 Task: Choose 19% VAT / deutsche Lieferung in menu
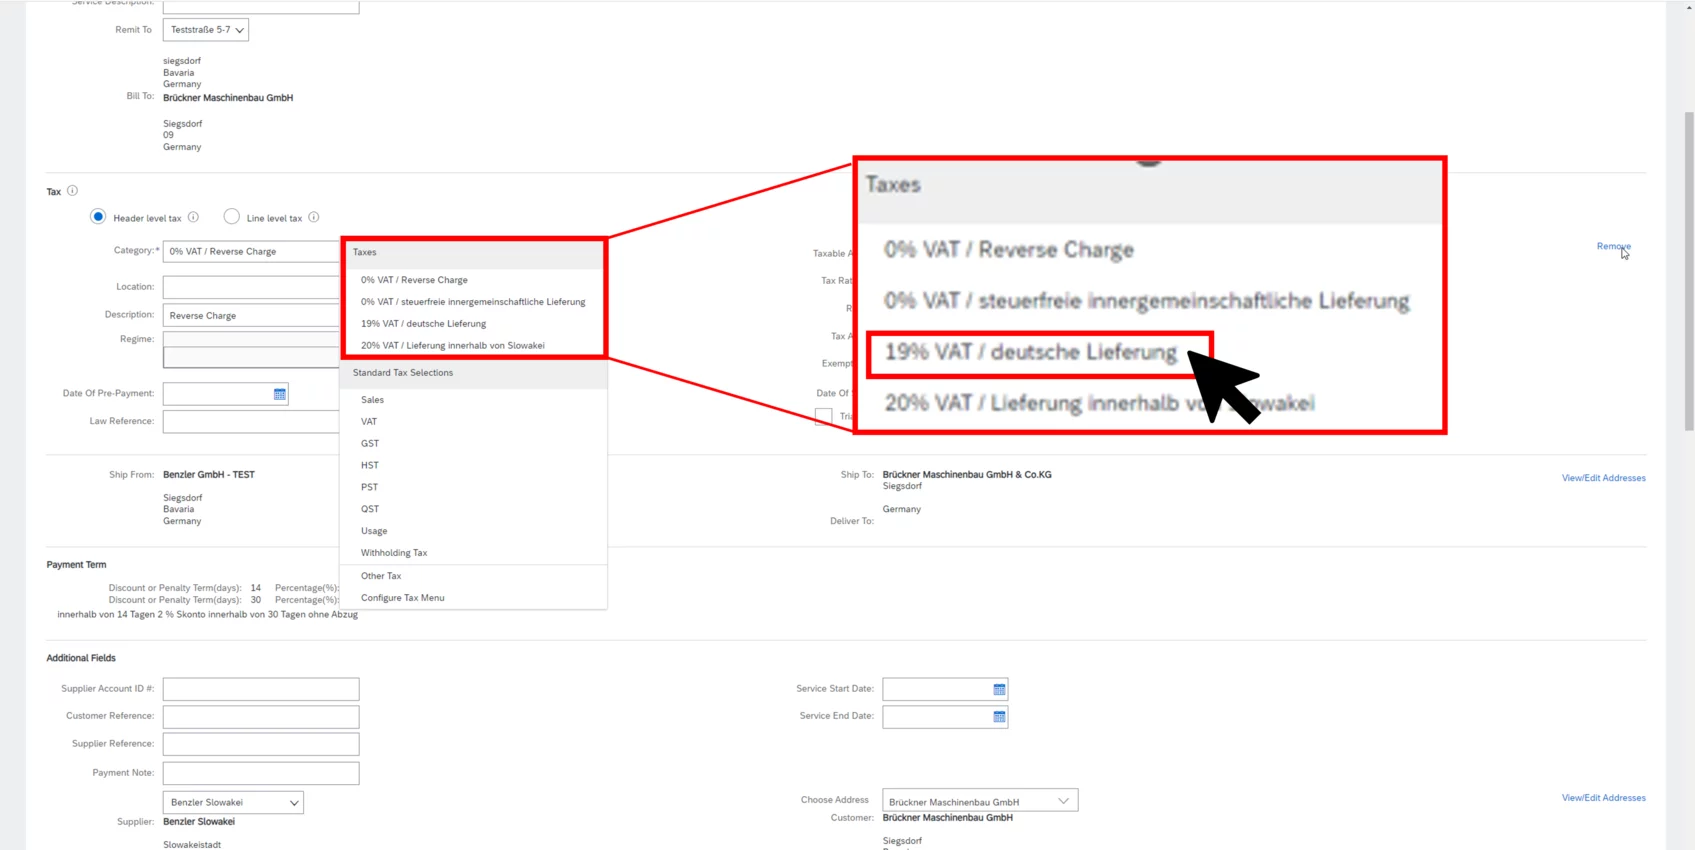[423, 324]
